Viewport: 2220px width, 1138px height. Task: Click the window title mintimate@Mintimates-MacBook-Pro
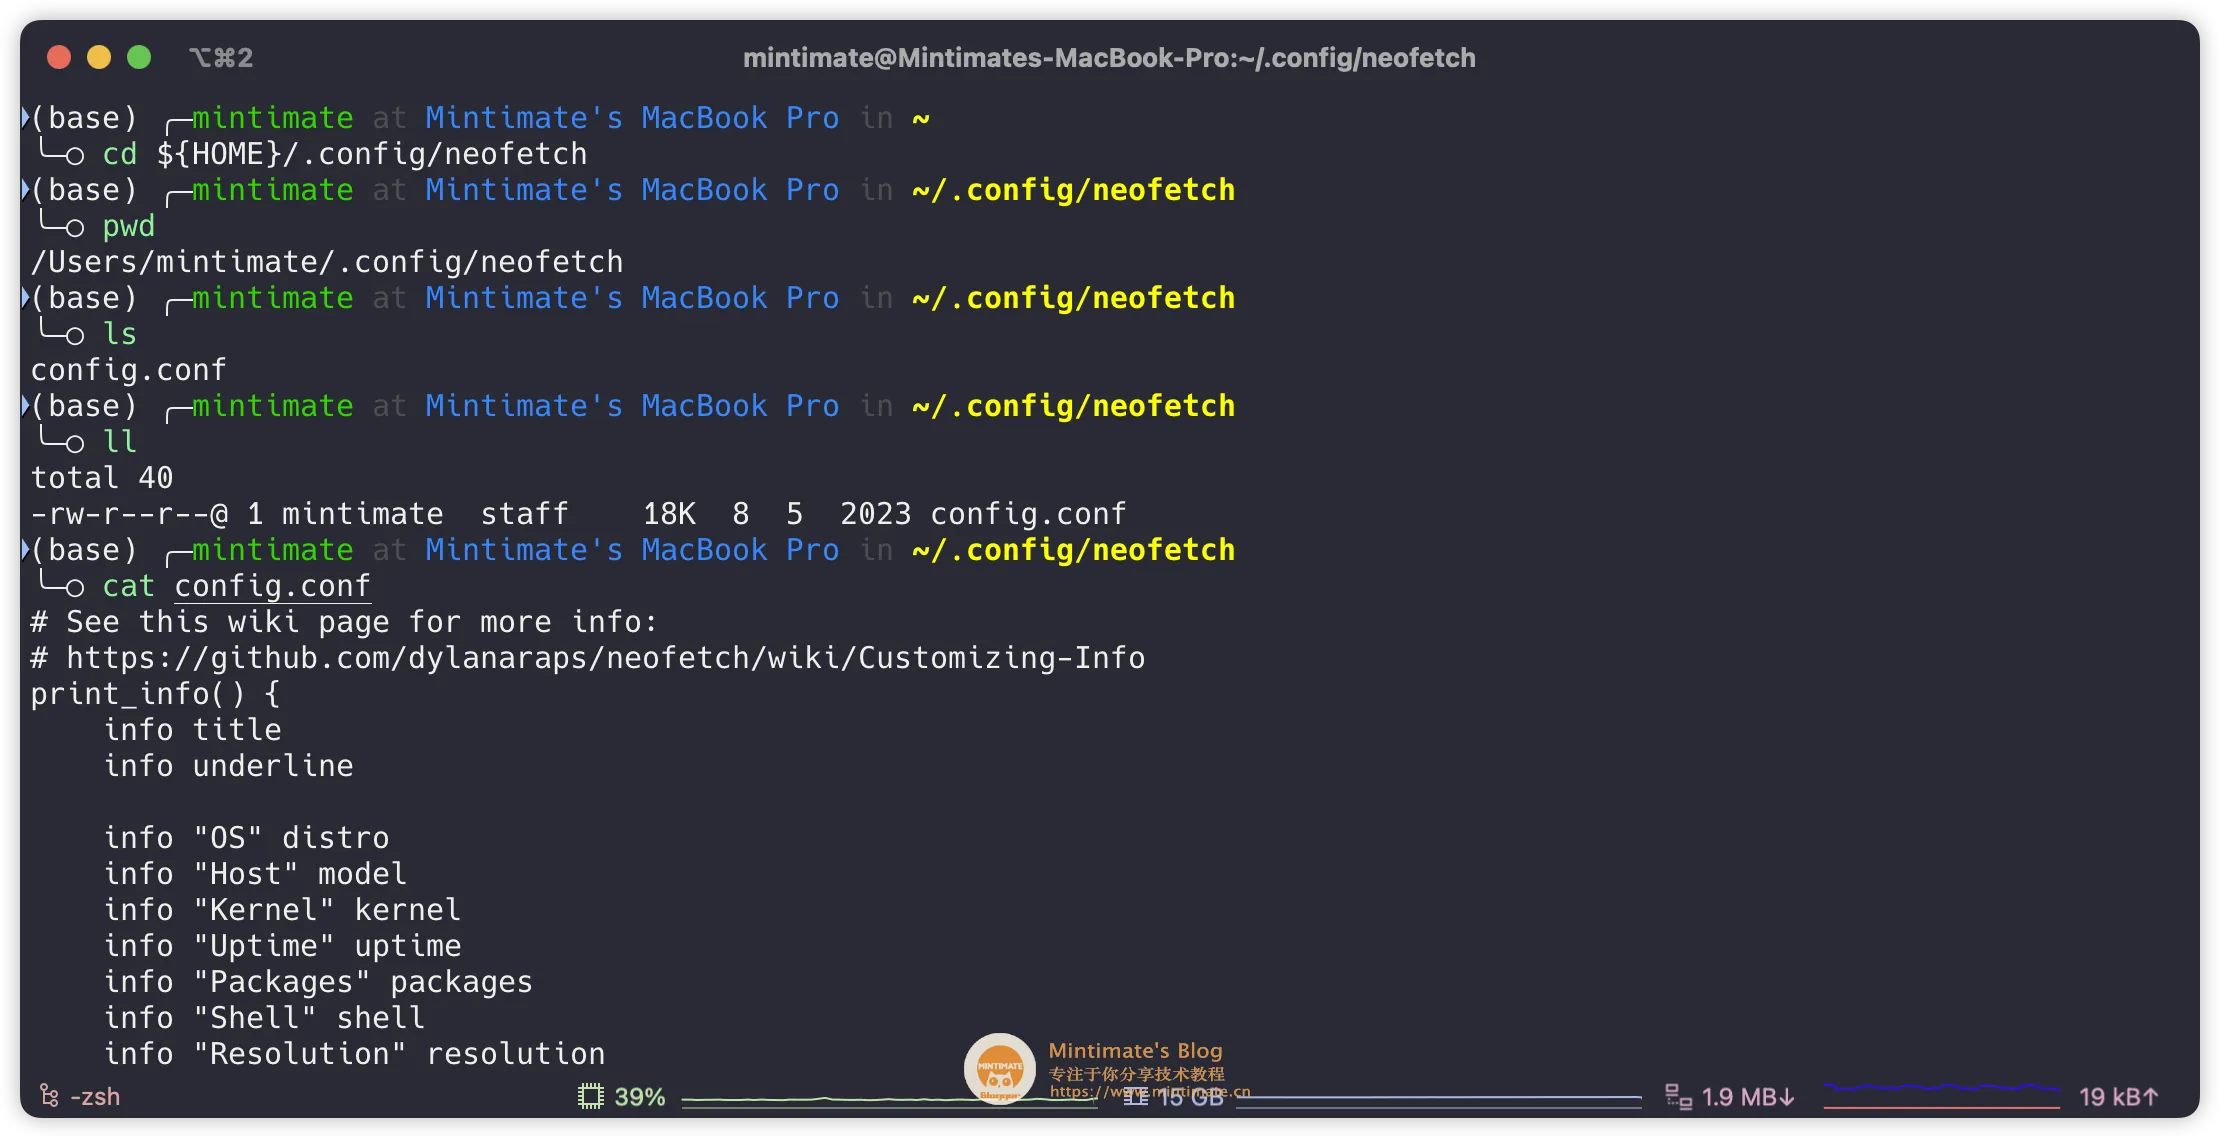coord(1109,58)
